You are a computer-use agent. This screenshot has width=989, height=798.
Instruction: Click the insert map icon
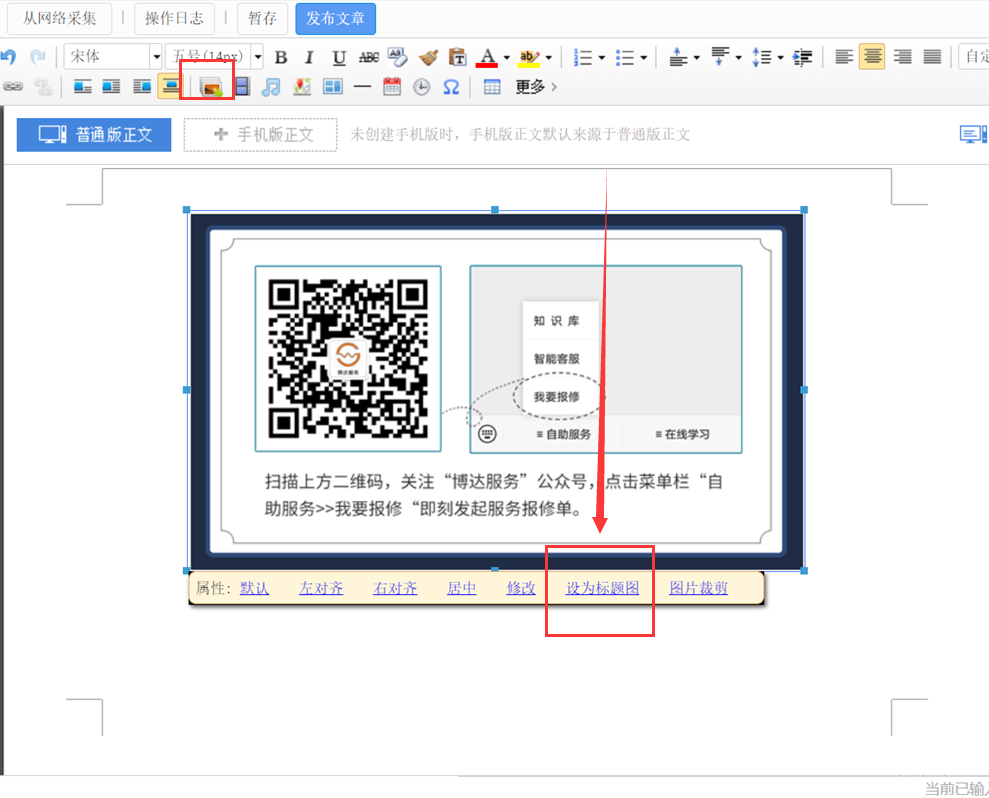pos(302,87)
